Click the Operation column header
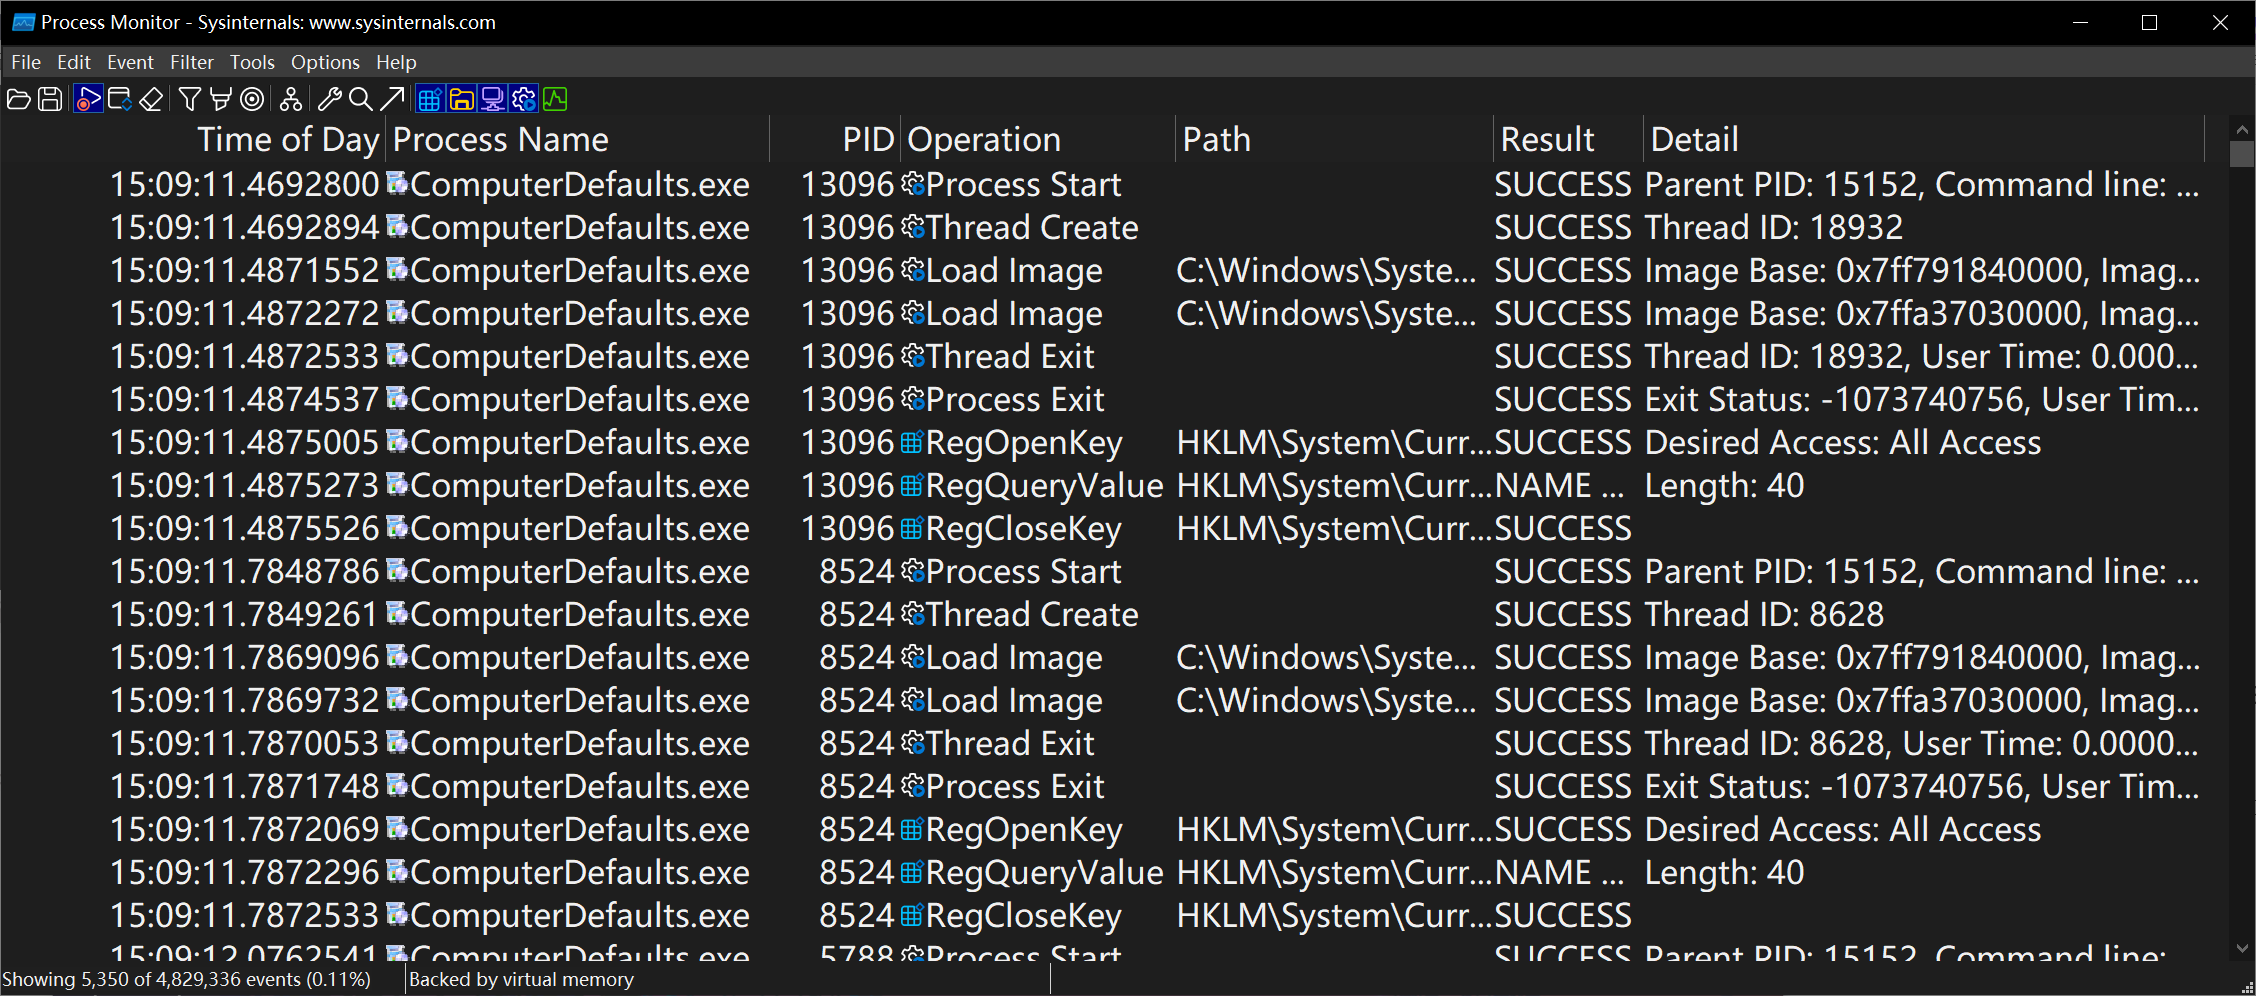2256x996 pixels. click(x=1038, y=139)
